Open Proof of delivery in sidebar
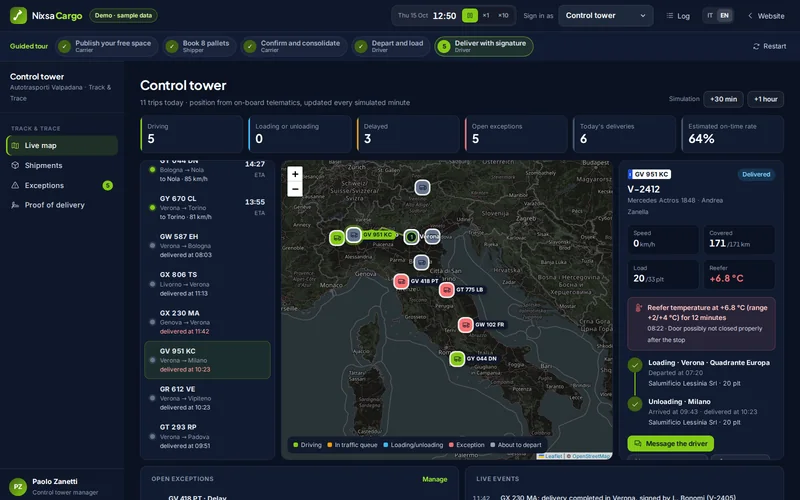Screen dimensions: 800x500 click(62, 205)
